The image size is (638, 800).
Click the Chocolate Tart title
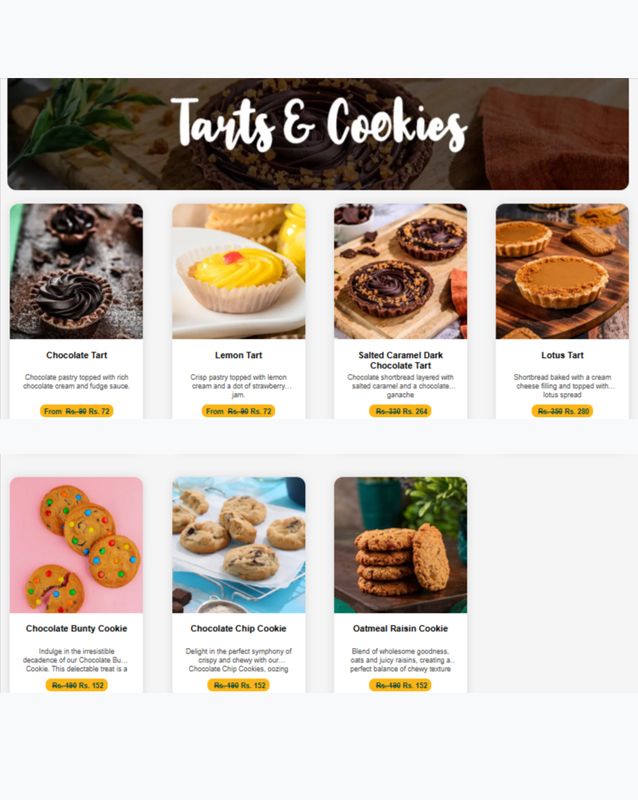tap(77, 355)
